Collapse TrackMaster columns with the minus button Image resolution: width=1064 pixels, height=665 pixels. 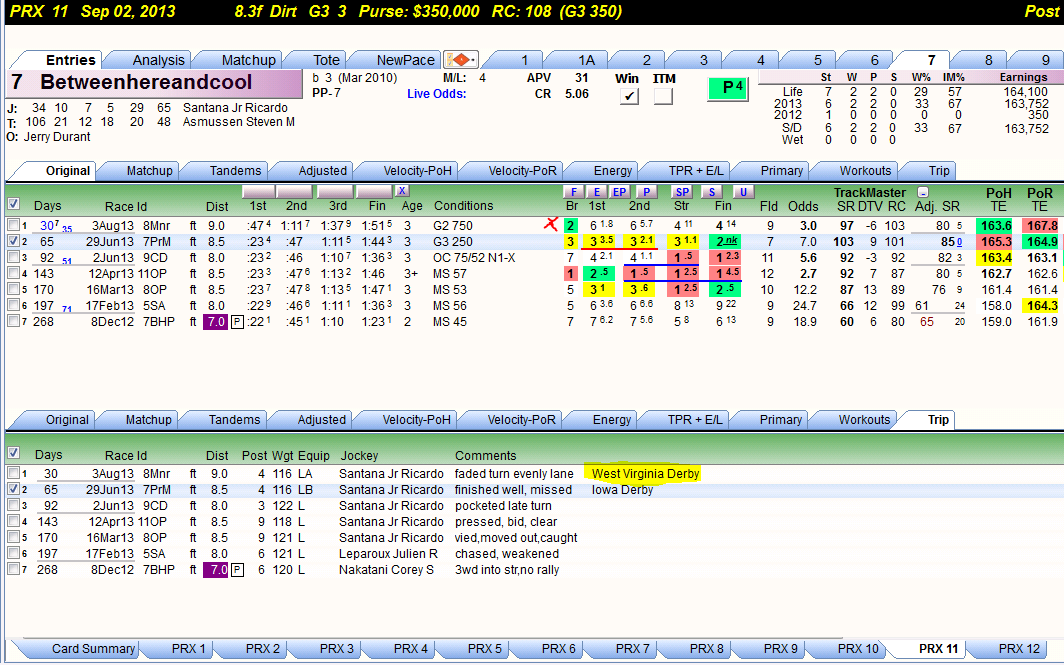923,192
